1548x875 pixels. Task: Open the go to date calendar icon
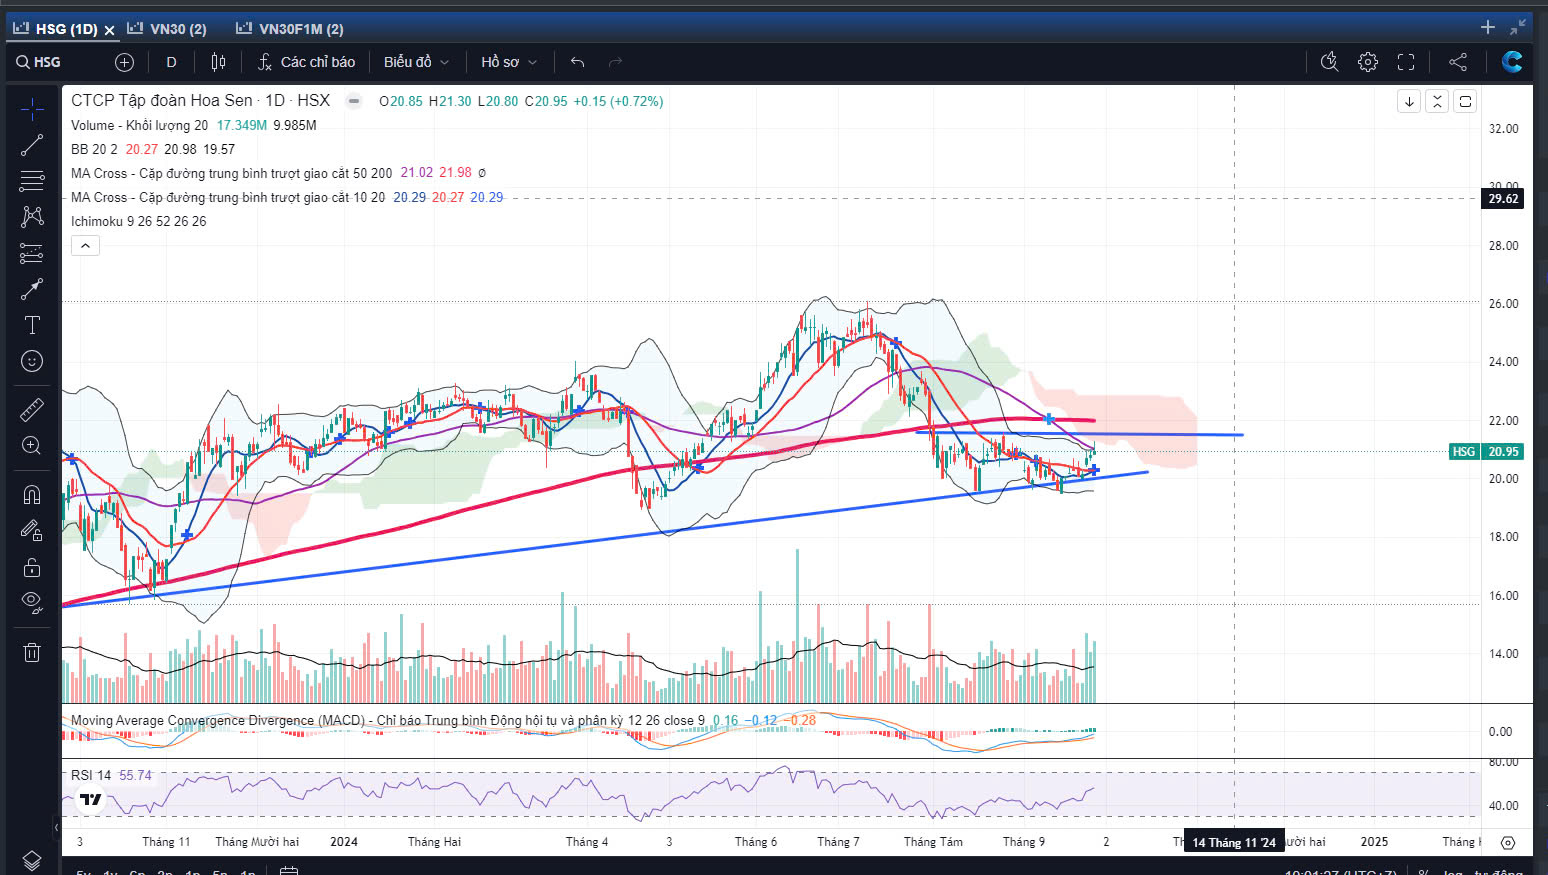(x=289, y=871)
